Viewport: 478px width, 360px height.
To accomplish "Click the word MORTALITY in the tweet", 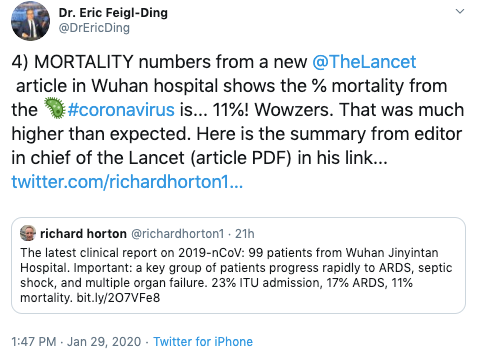I will (x=84, y=62).
